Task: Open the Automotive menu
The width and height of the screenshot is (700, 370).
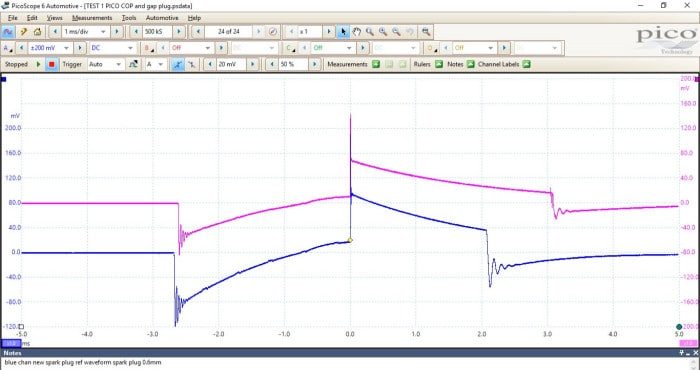Action: pos(162,18)
